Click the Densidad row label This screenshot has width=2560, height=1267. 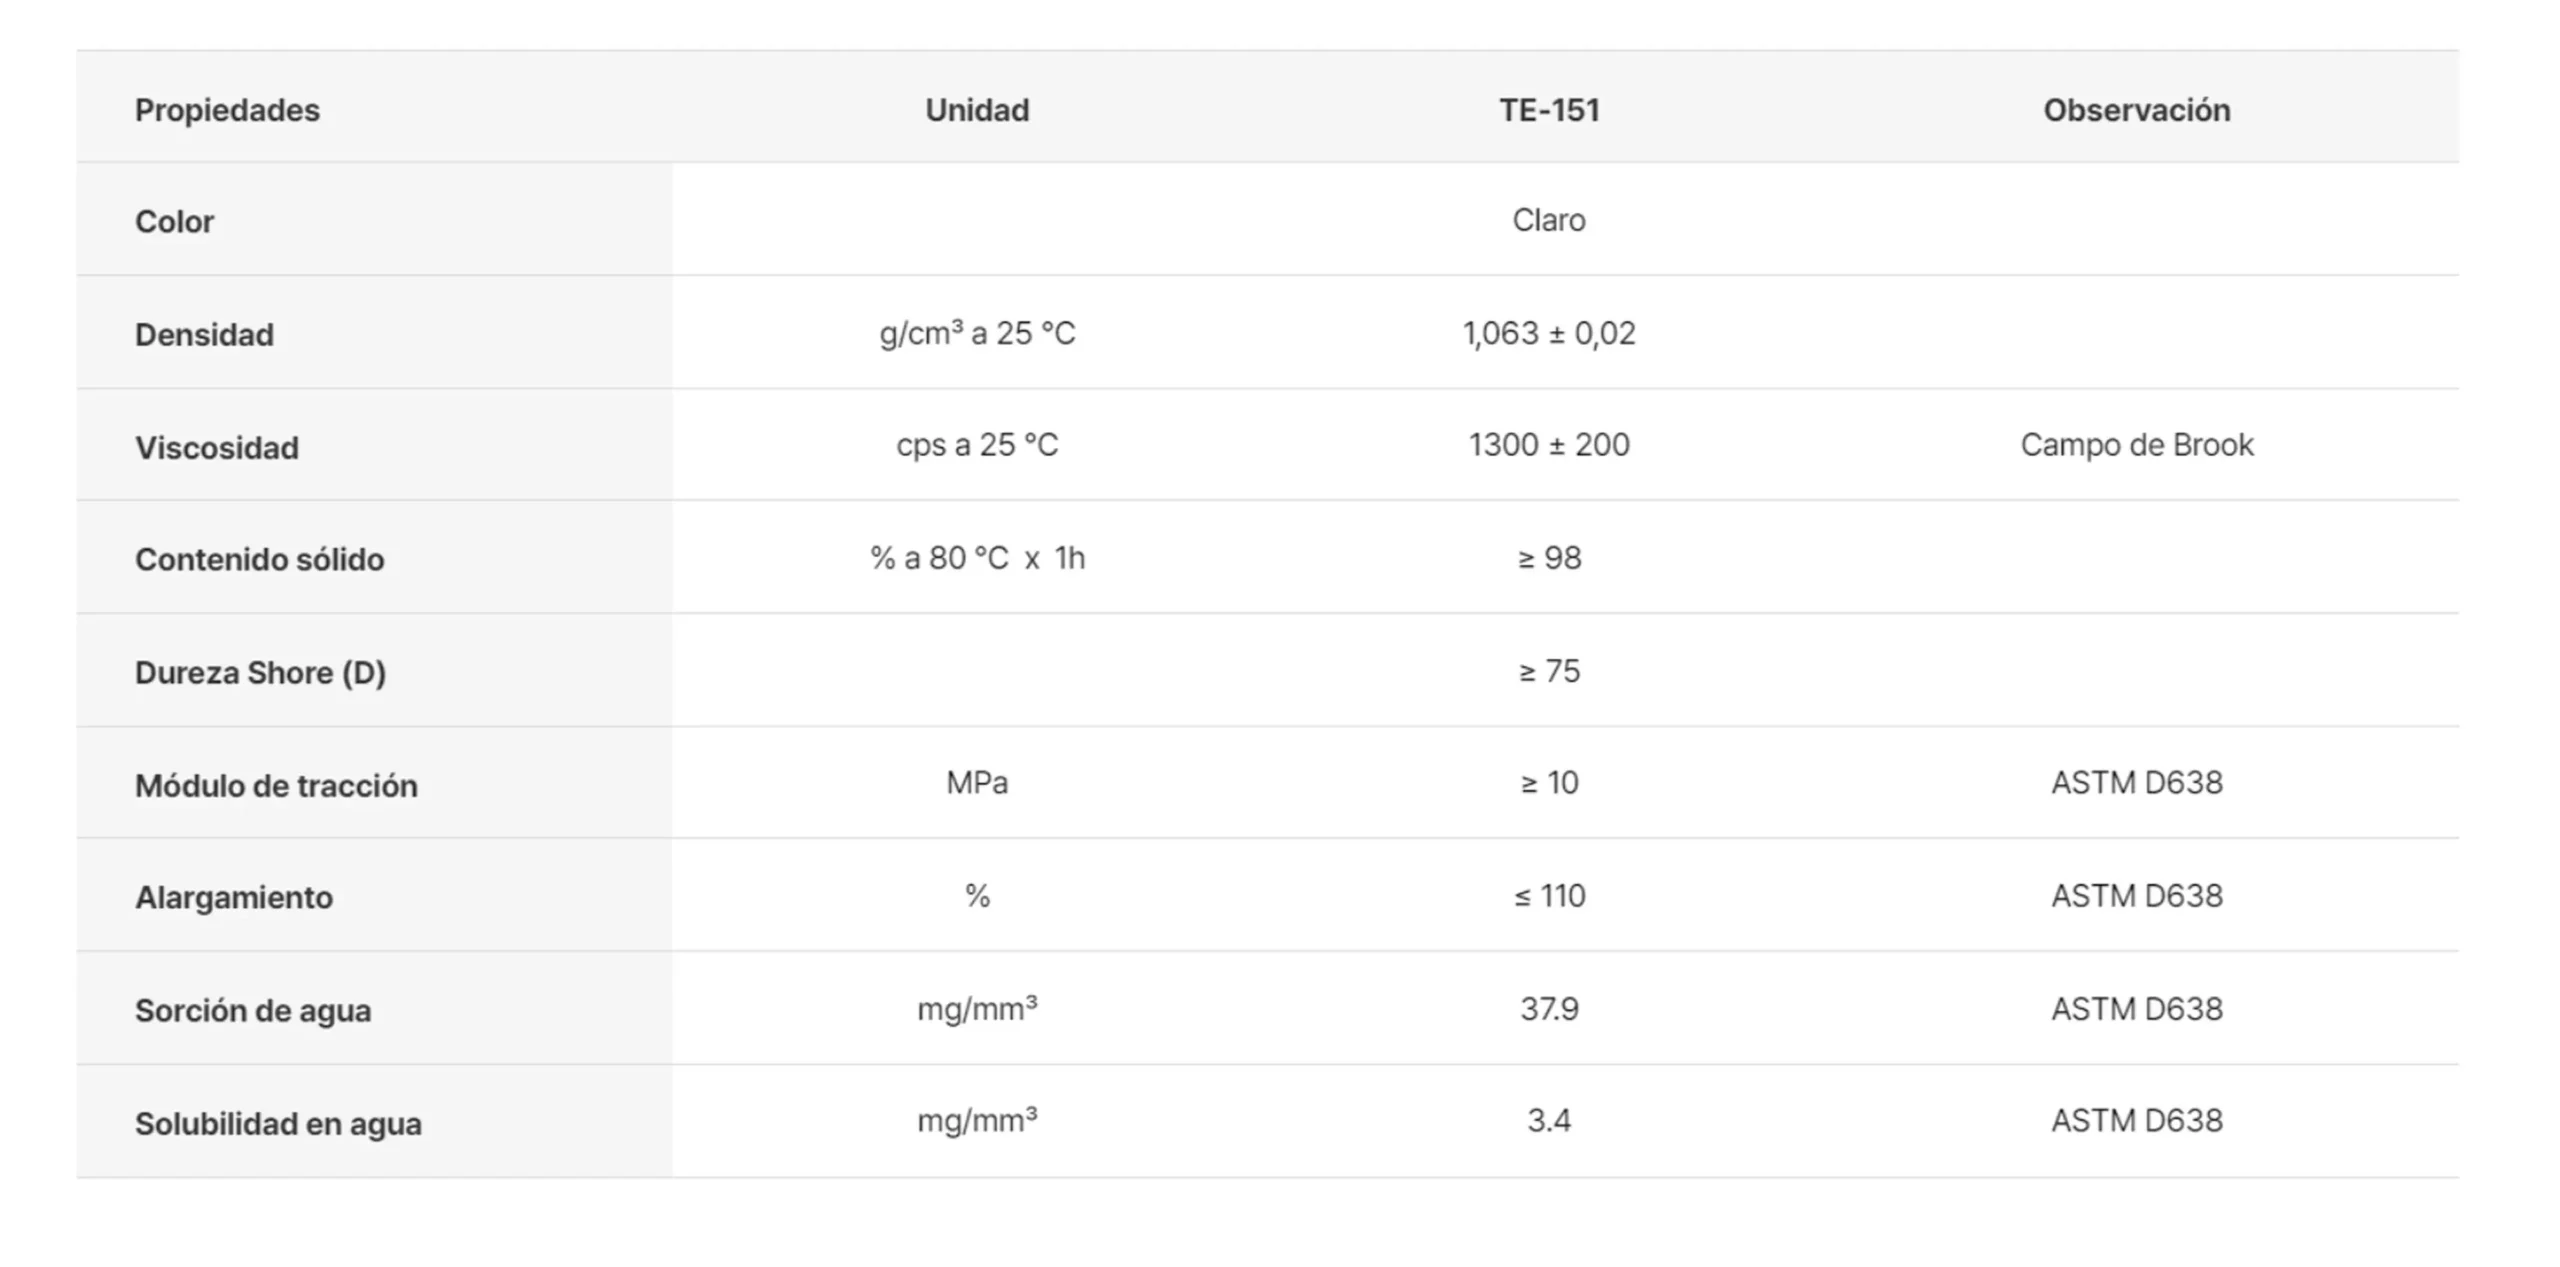click(204, 334)
